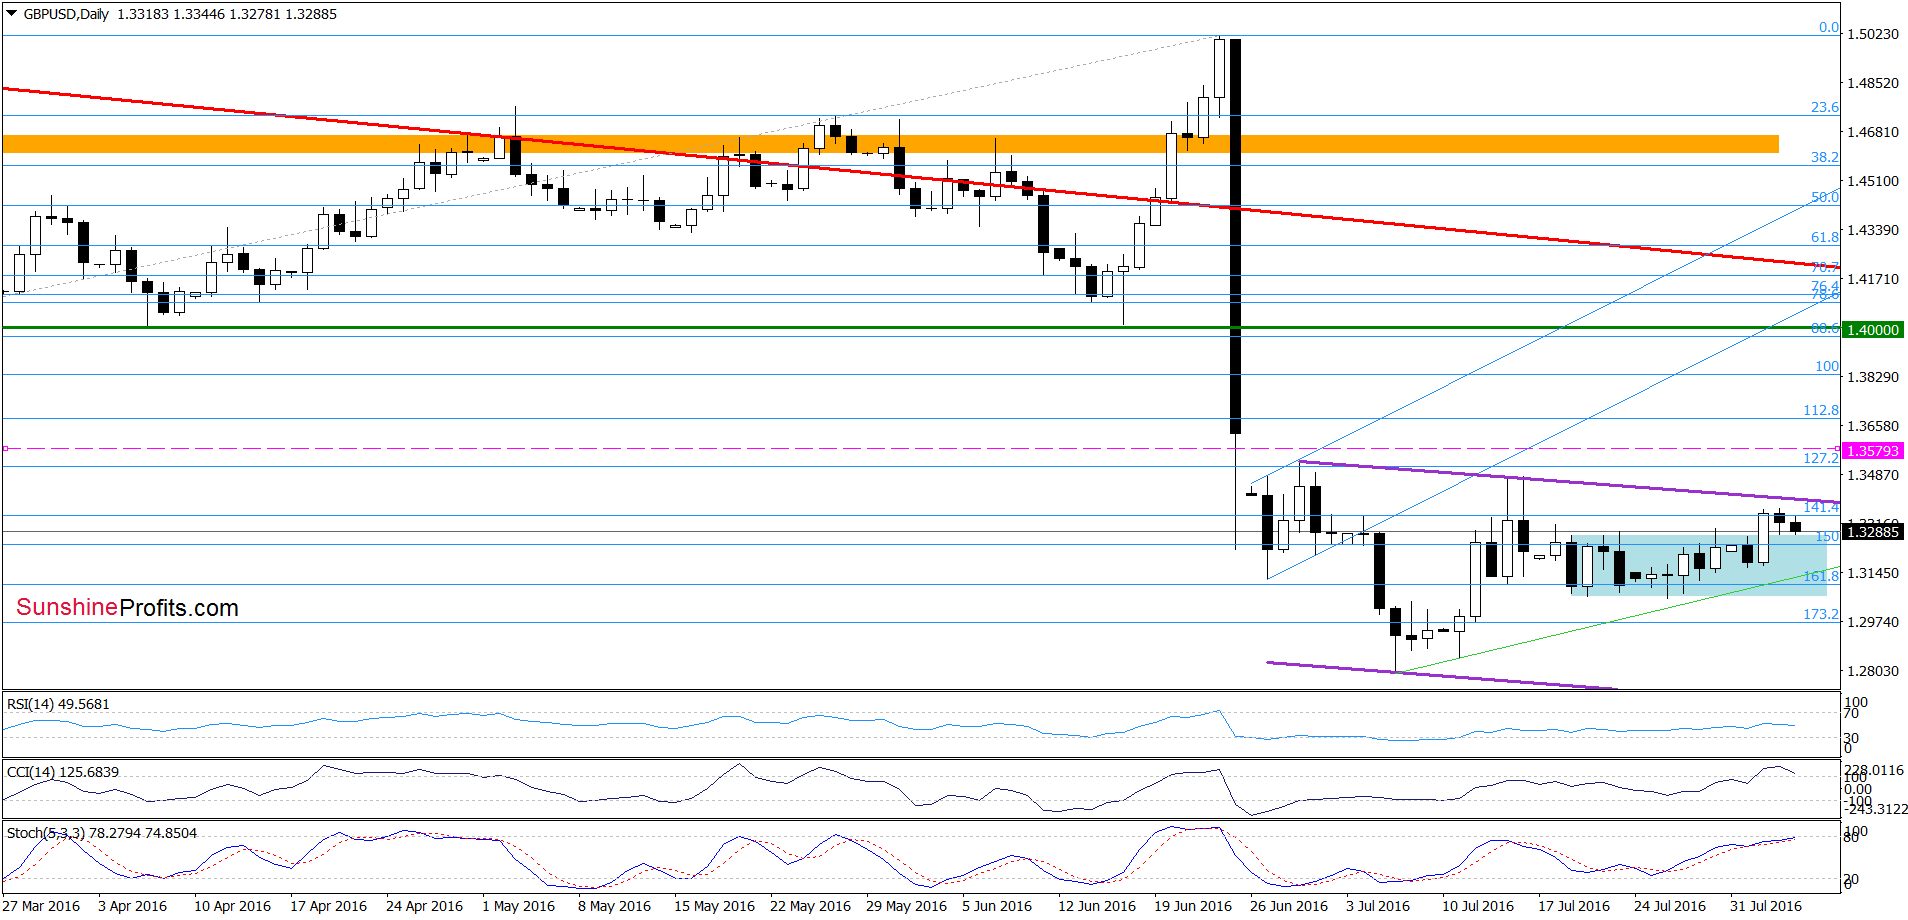Click the 1.29740 price axis value
The height and width of the screenshot is (920, 1908).
pyautogui.click(x=1872, y=622)
